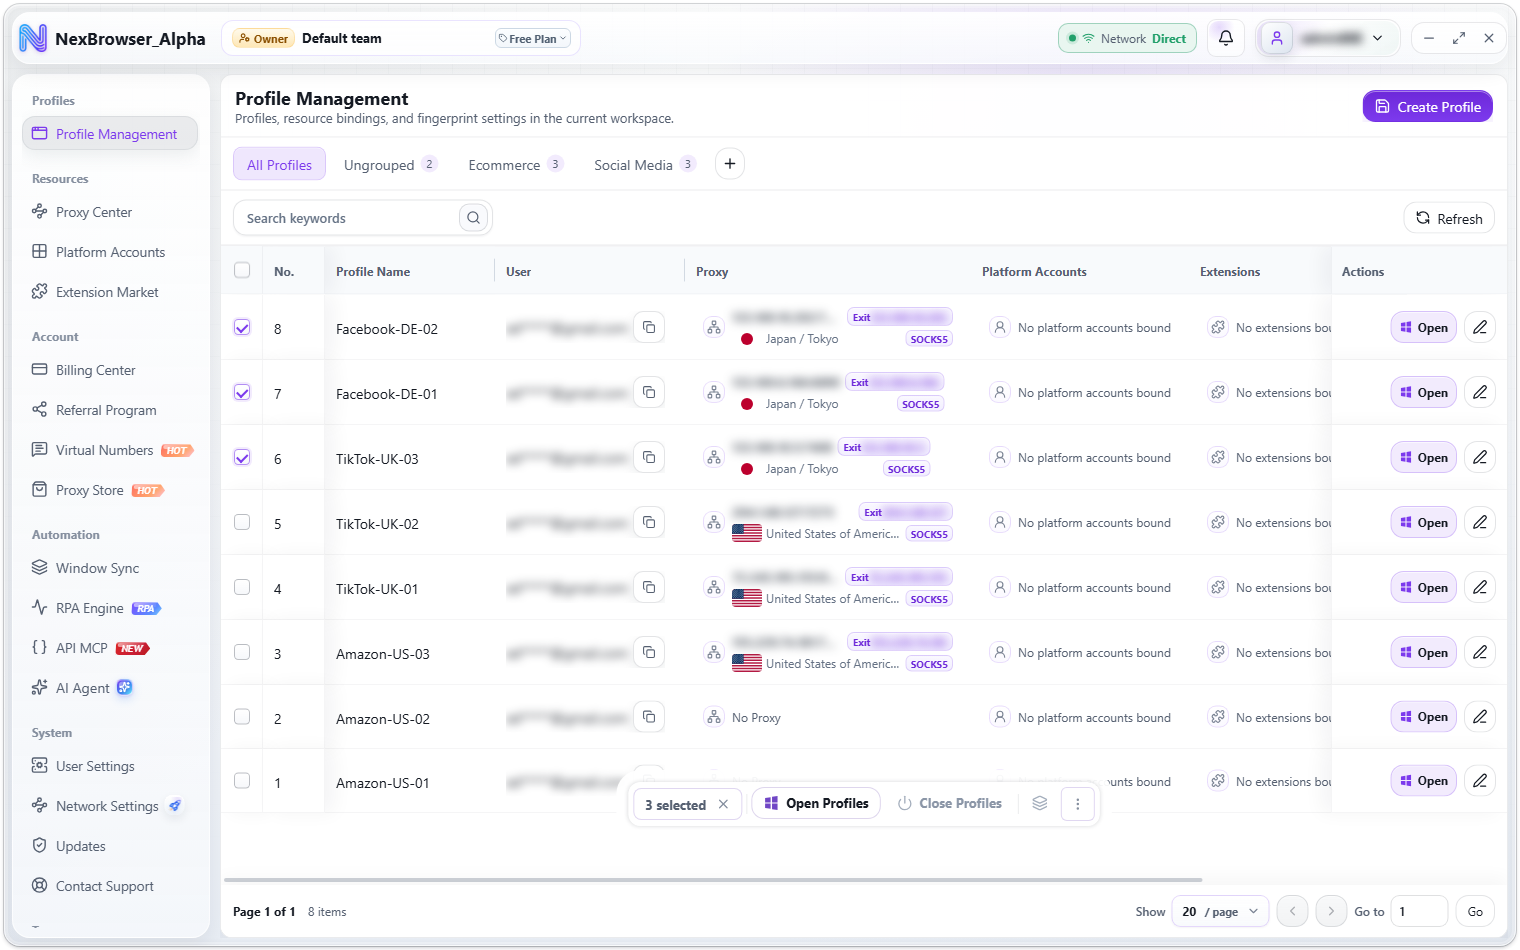
Task: Open the 20 / page size dropdown
Action: 1220,911
